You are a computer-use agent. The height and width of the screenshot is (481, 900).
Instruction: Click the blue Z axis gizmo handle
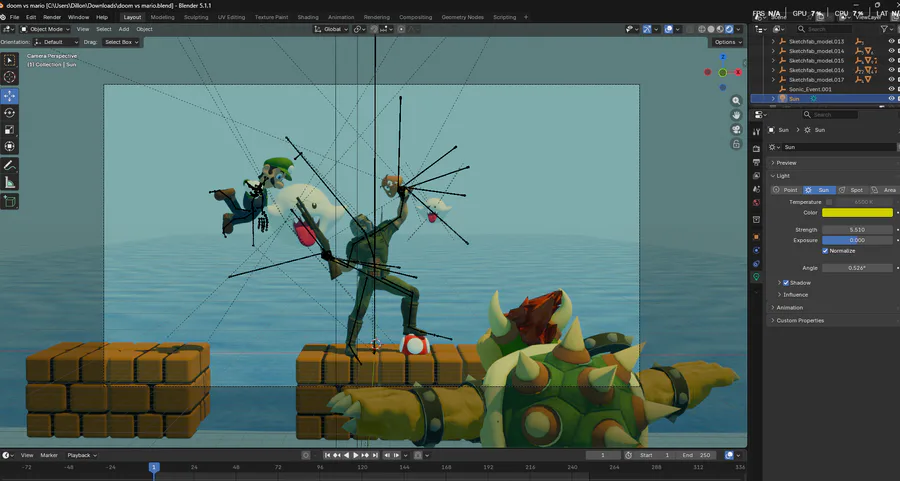[723, 57]
